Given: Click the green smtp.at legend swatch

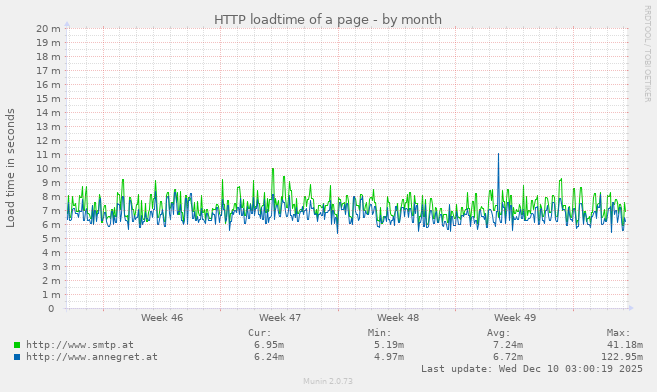Looking at the screenshot, I should point(17,345).
